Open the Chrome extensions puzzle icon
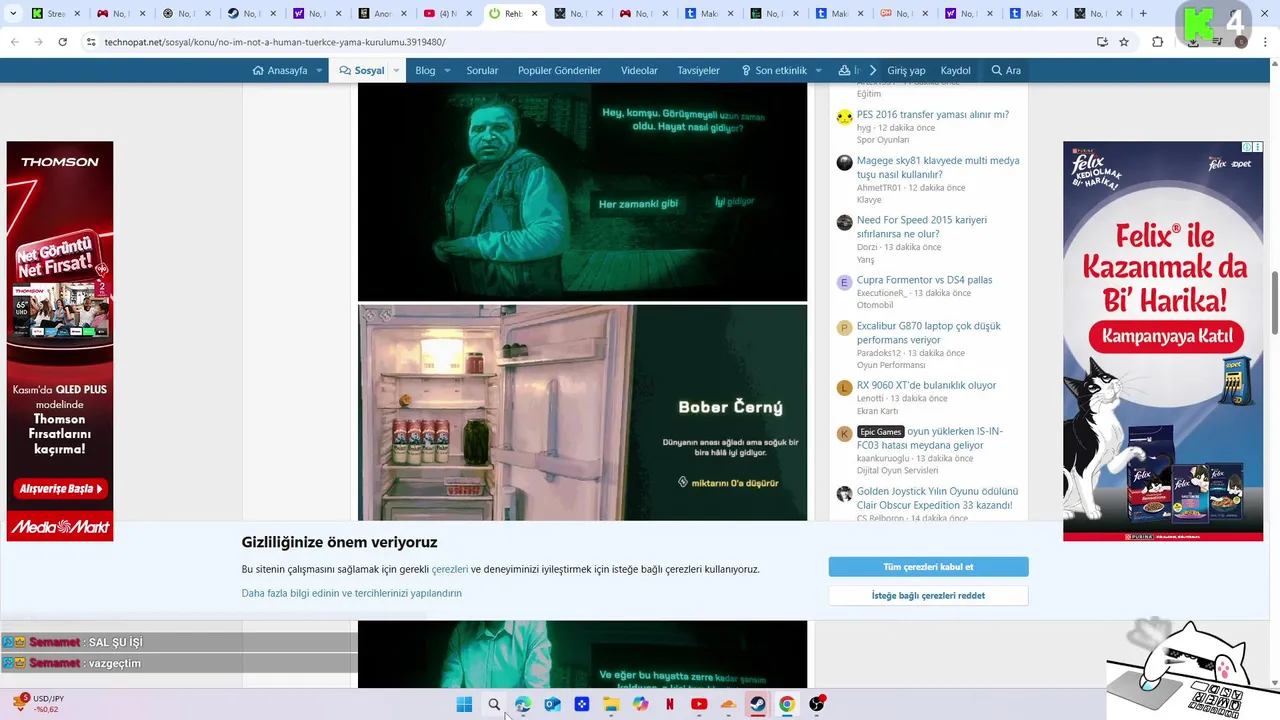 (1158, 42)
